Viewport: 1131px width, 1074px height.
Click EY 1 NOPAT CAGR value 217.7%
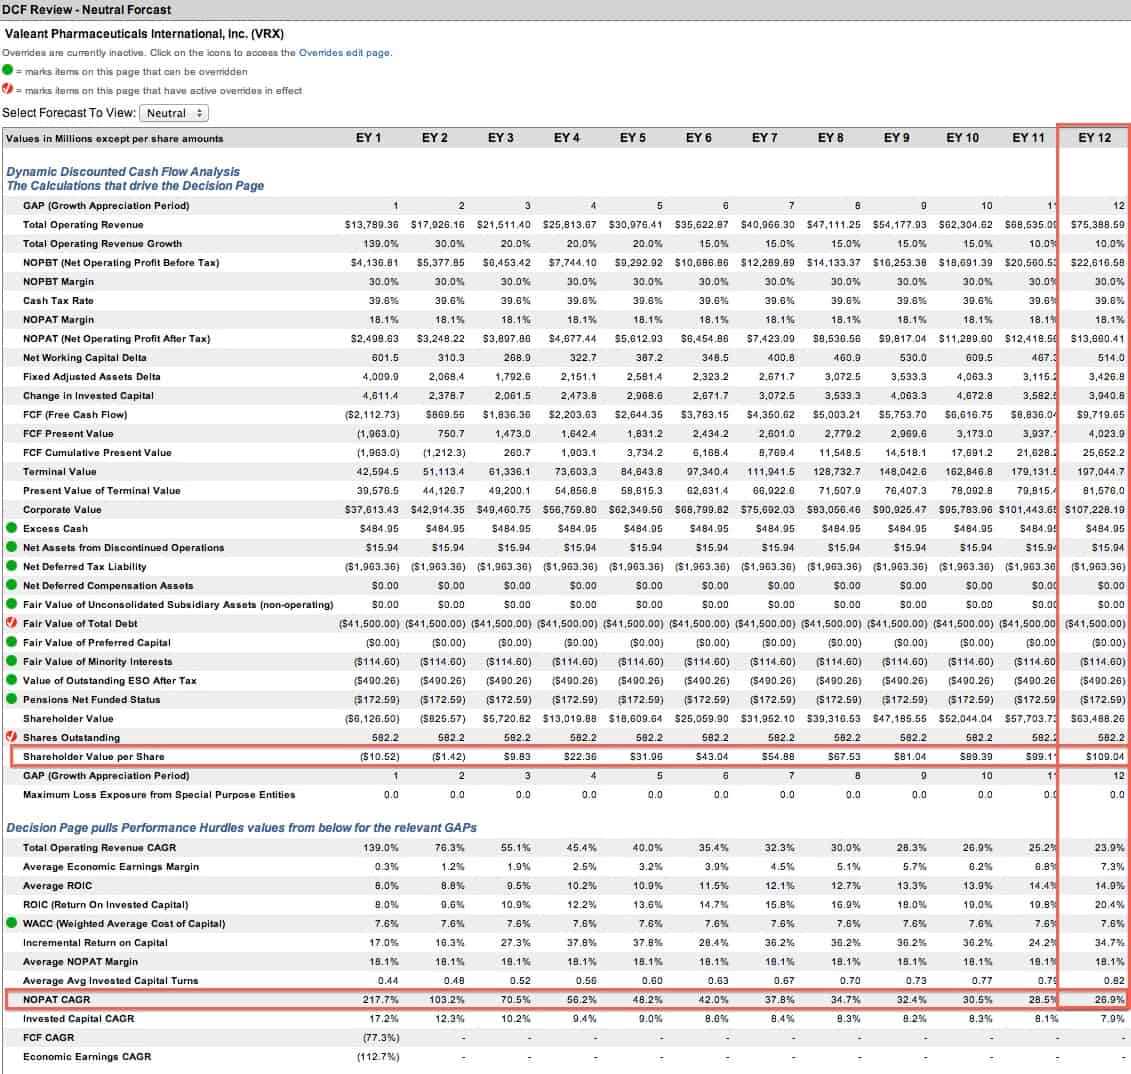381,1000
